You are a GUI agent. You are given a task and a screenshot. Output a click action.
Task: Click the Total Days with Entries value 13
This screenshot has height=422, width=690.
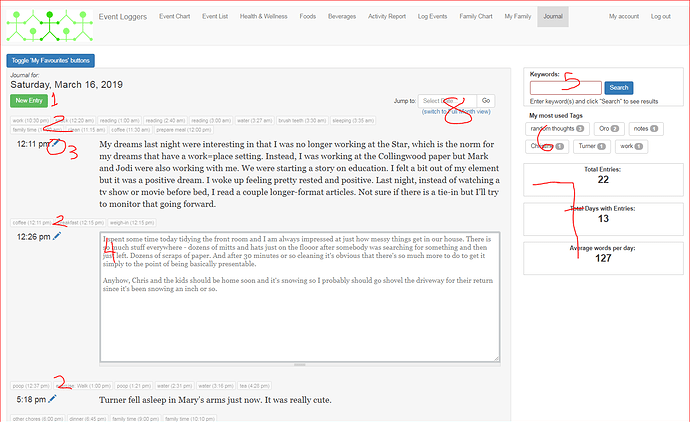[x=603, y=219]
